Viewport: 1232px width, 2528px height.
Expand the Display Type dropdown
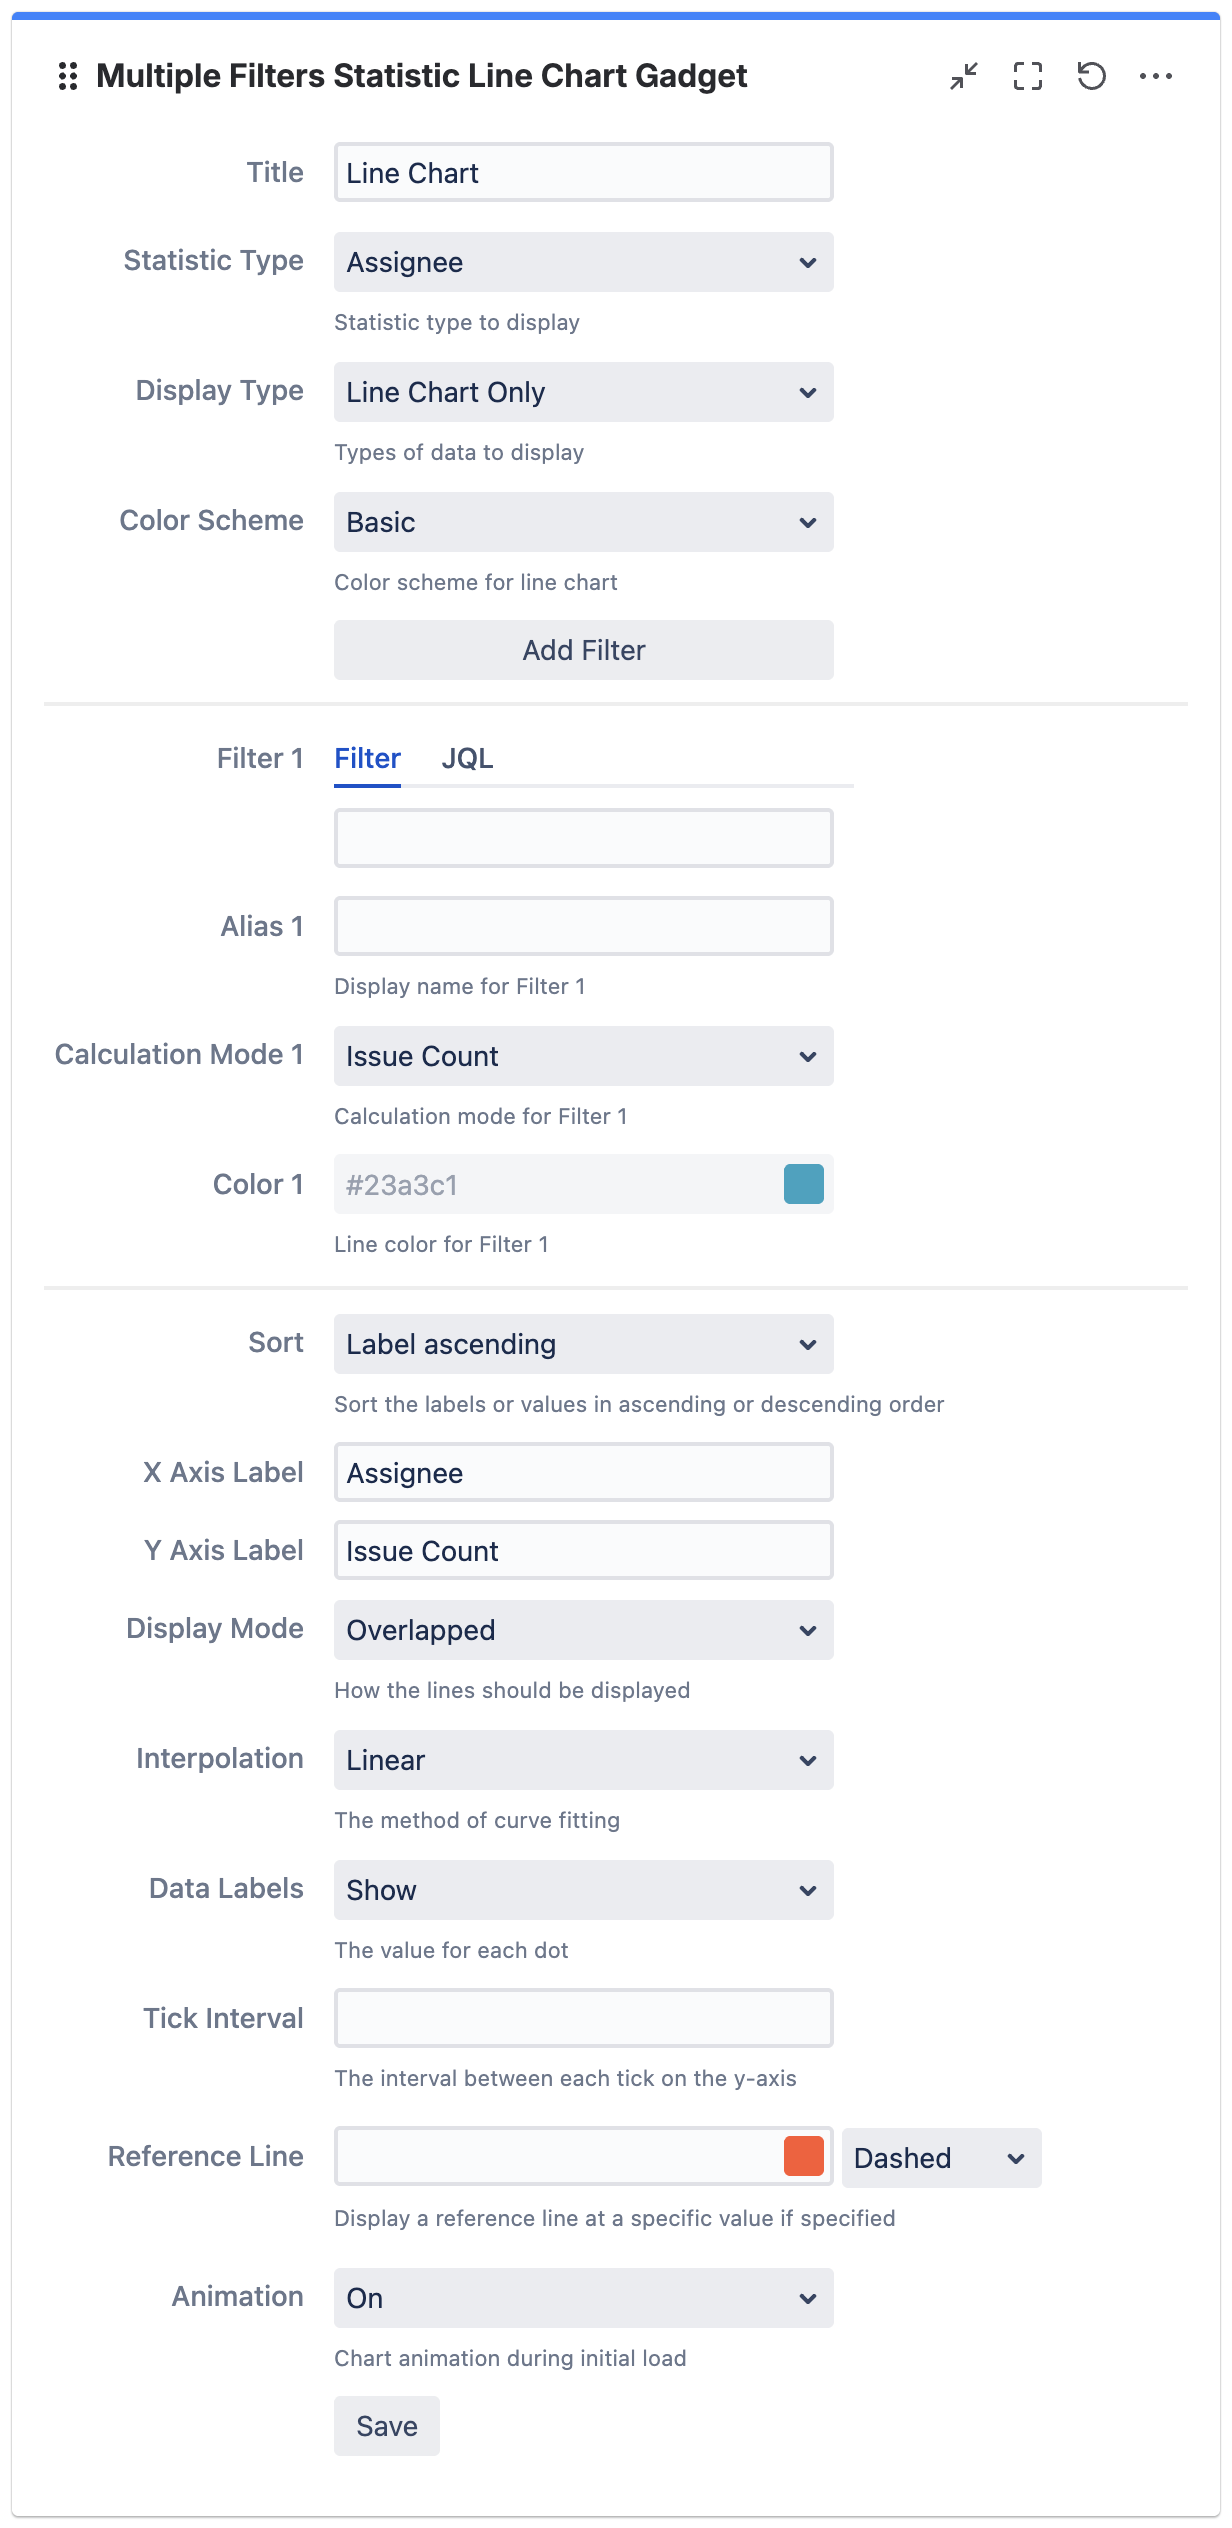click(584, 392)
